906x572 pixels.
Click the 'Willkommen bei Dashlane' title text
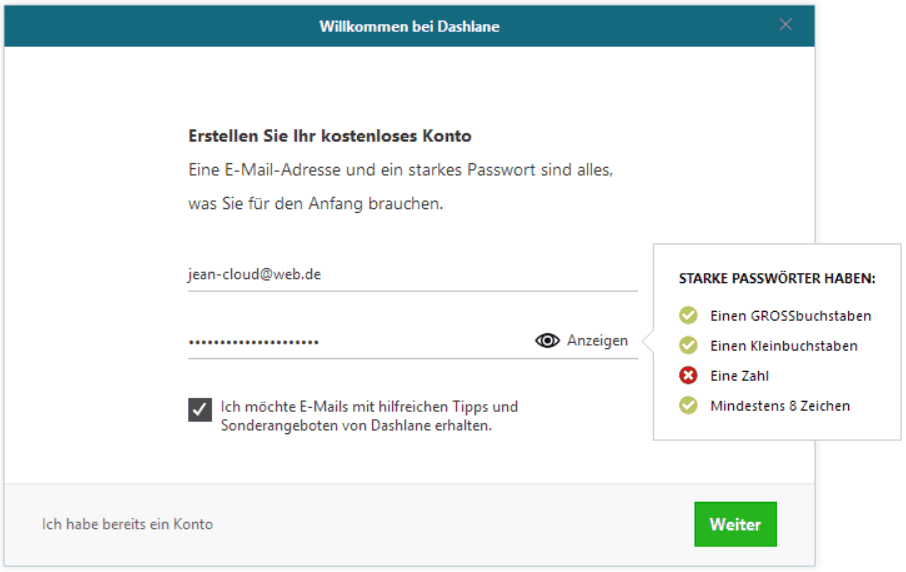409,27
